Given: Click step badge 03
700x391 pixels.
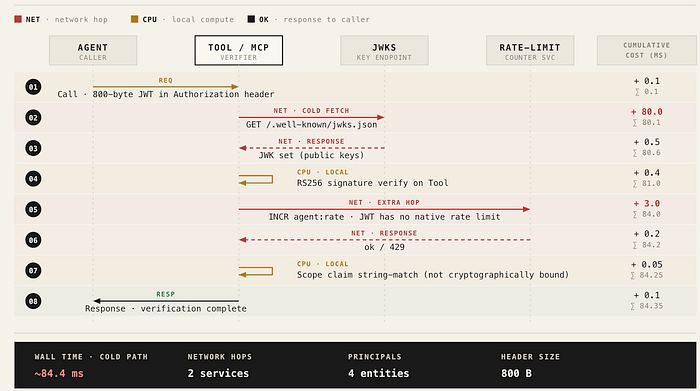Looking at the screenshot, I should click(33, 148).
